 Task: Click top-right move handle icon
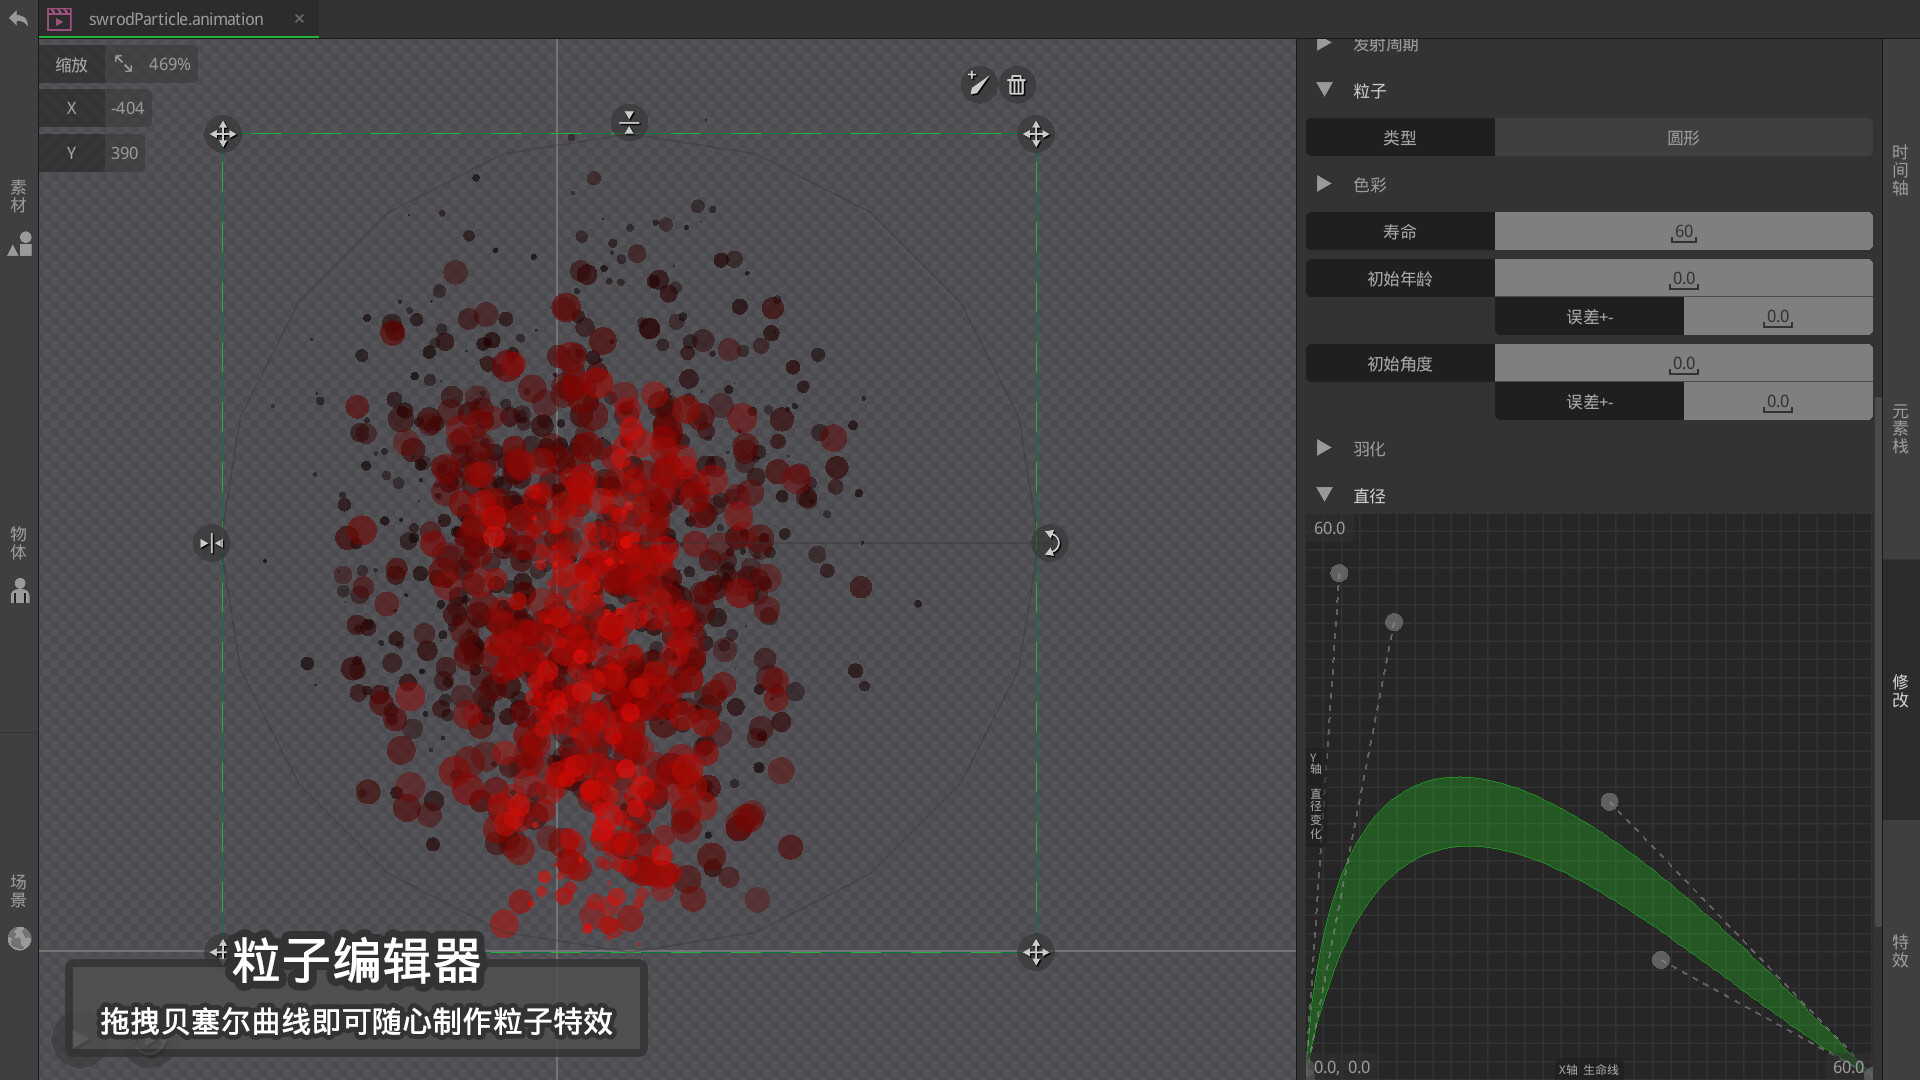click(1036, 134)
